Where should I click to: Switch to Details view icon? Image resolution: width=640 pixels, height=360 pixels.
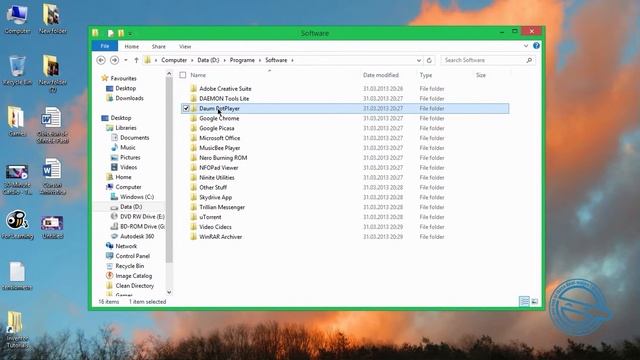[524, 301]
